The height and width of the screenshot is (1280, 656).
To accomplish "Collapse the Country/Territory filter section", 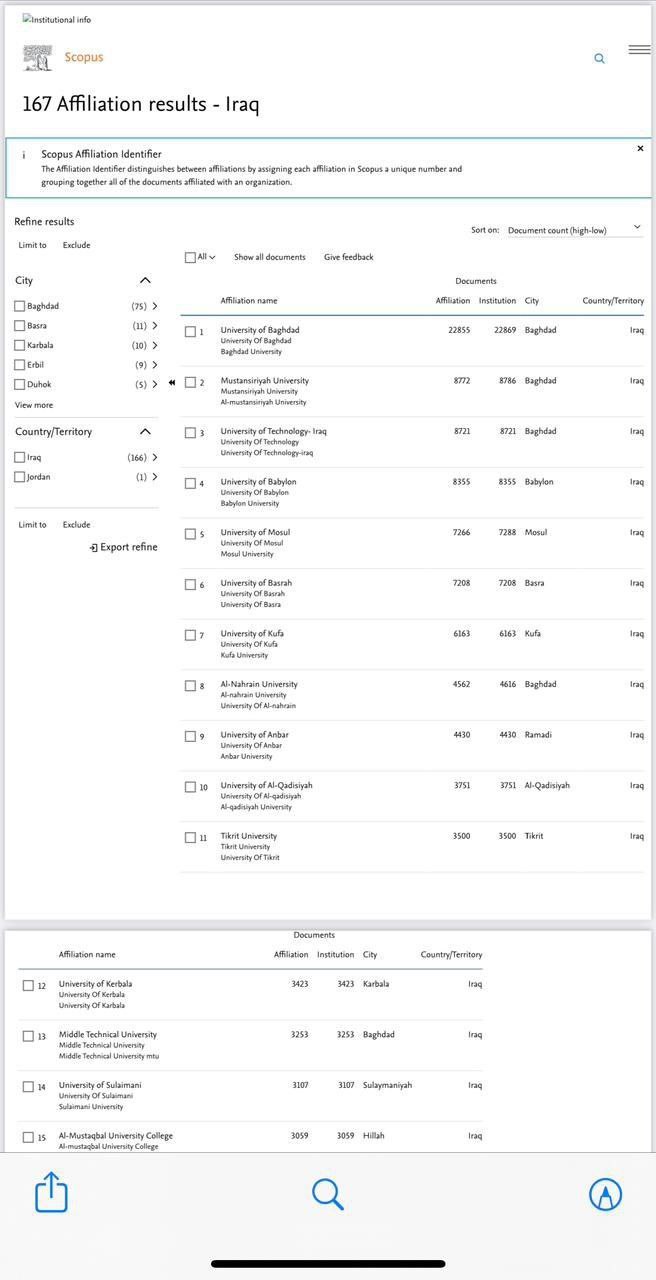I will tap(145, 432).
